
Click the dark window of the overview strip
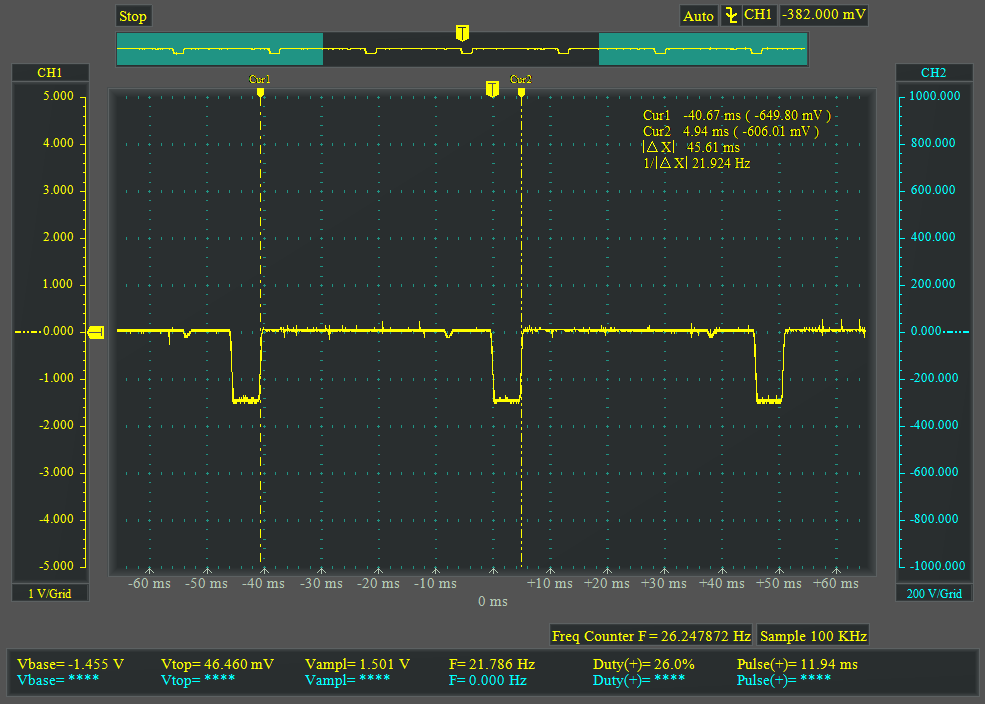coord(461,49)
